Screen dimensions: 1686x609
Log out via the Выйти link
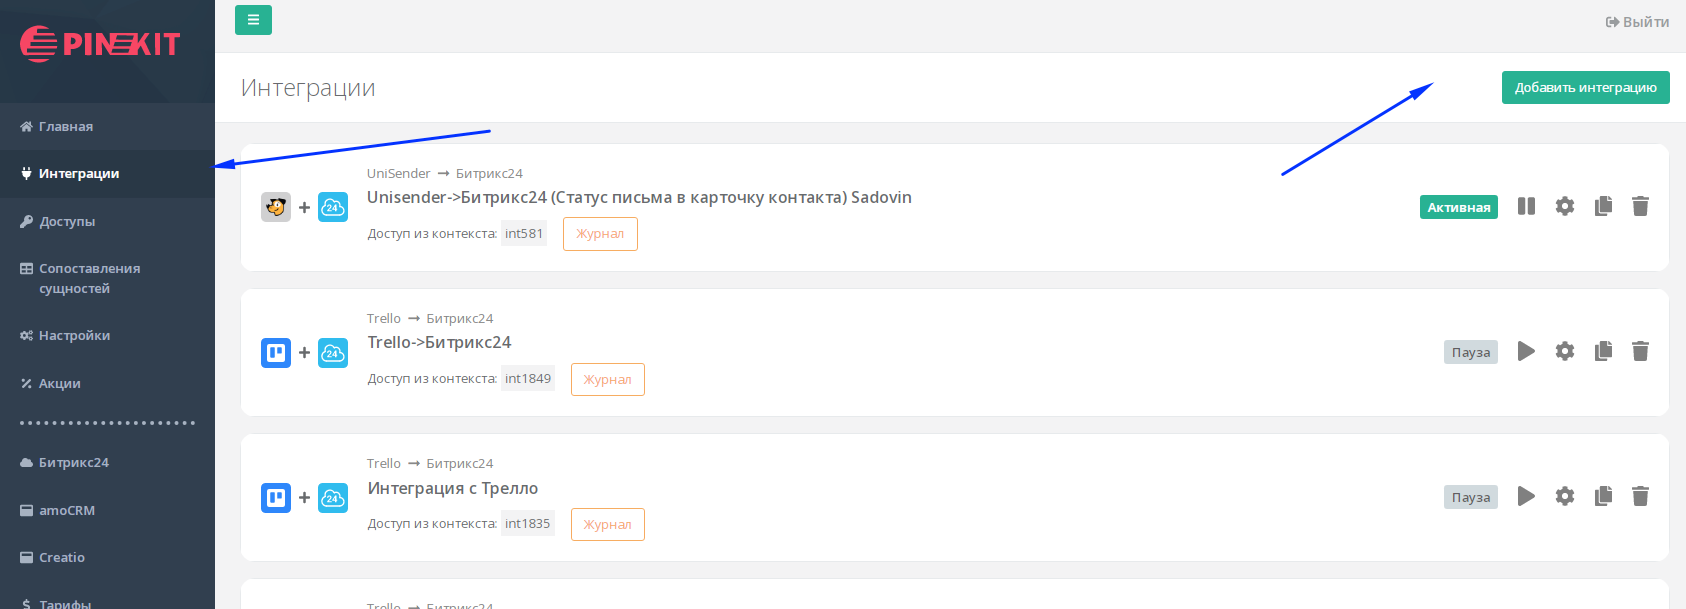click(1637, 22)
